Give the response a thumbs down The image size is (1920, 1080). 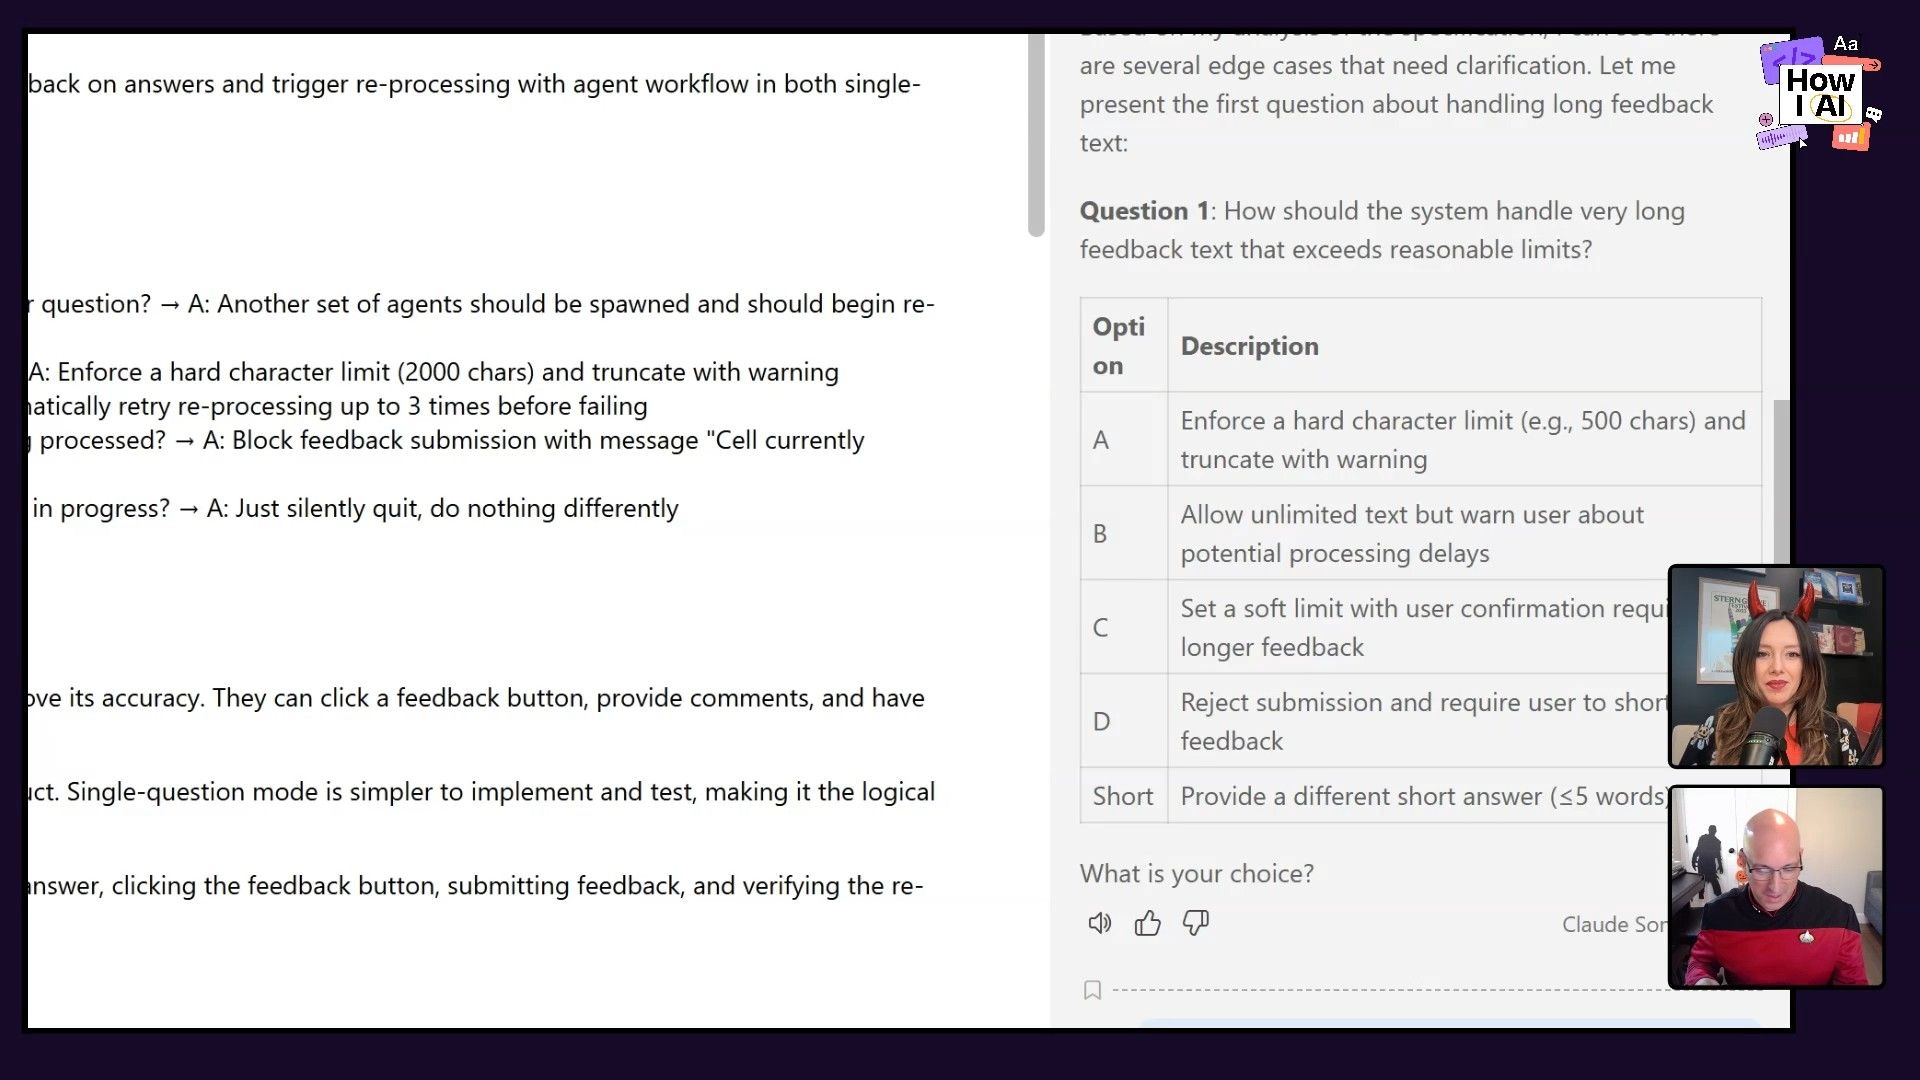tap(1196, 923)
